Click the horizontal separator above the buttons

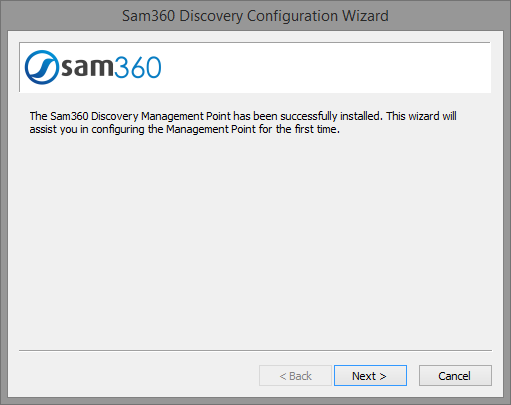point(255,350)
